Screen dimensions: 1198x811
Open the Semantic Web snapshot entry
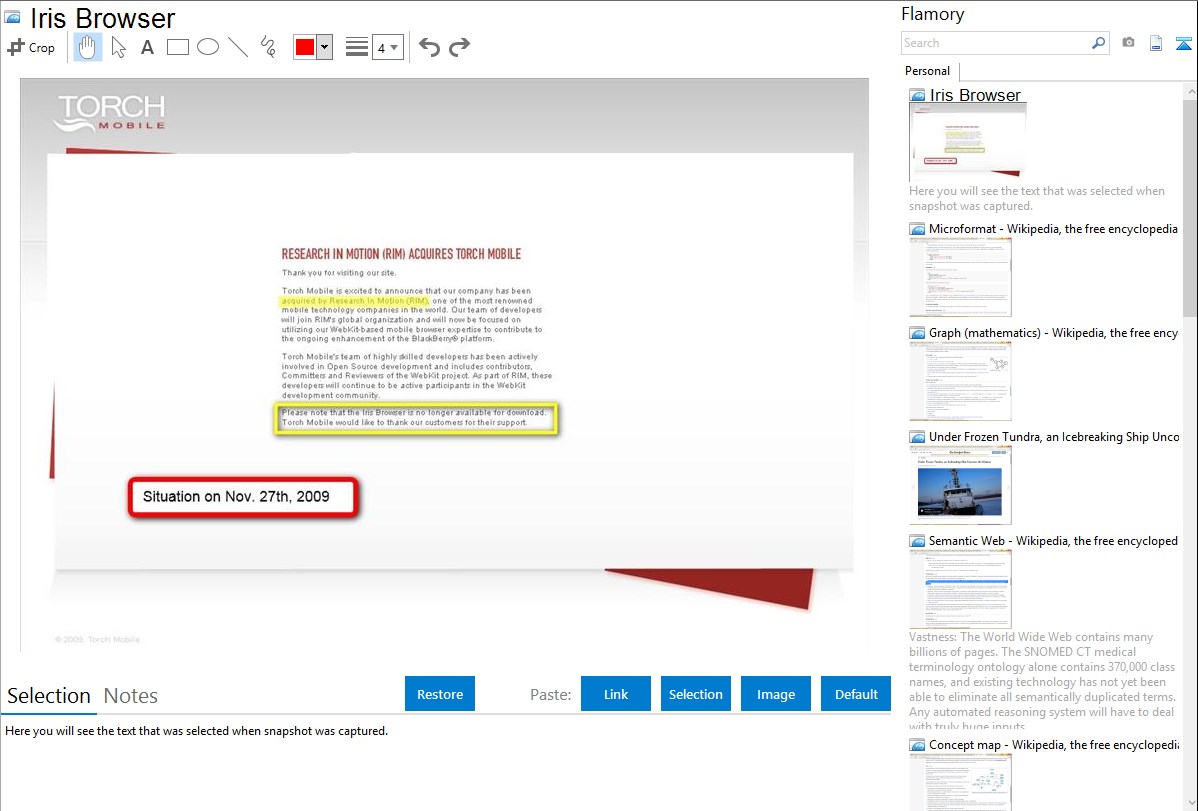click(x=1053, y=540)
